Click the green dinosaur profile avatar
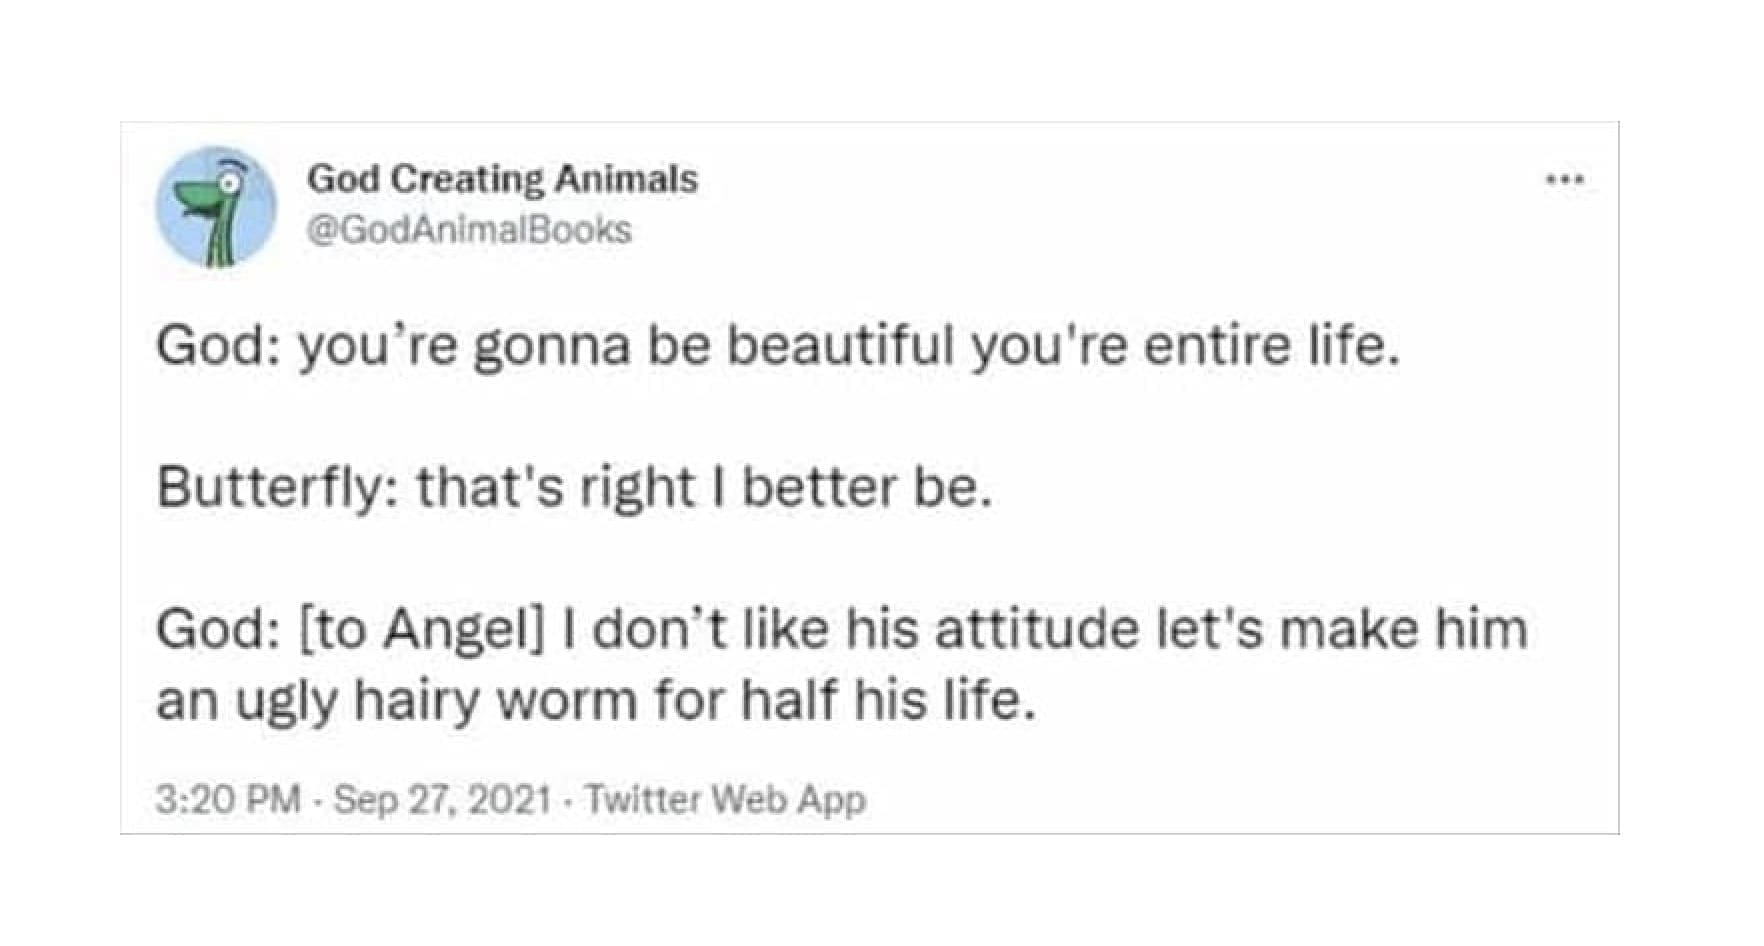This screenshot has width=1764, height=946. point(216,206)
